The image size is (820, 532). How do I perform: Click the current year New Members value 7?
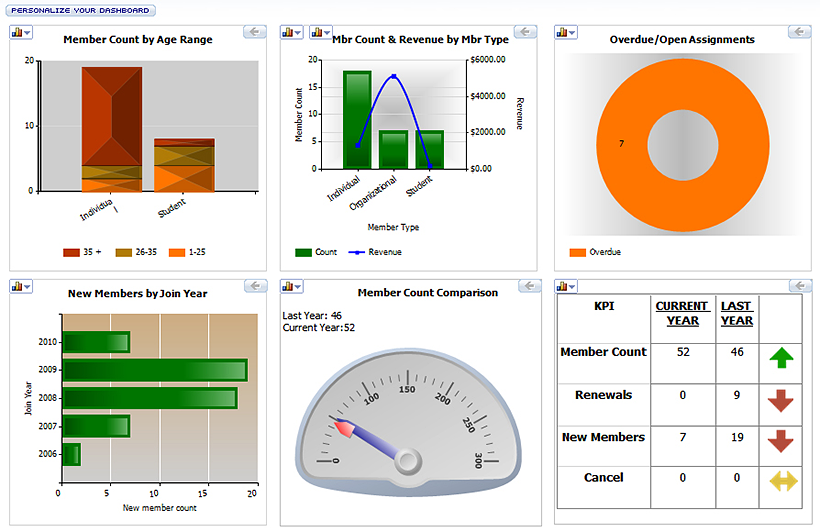[x=683, y=437]
